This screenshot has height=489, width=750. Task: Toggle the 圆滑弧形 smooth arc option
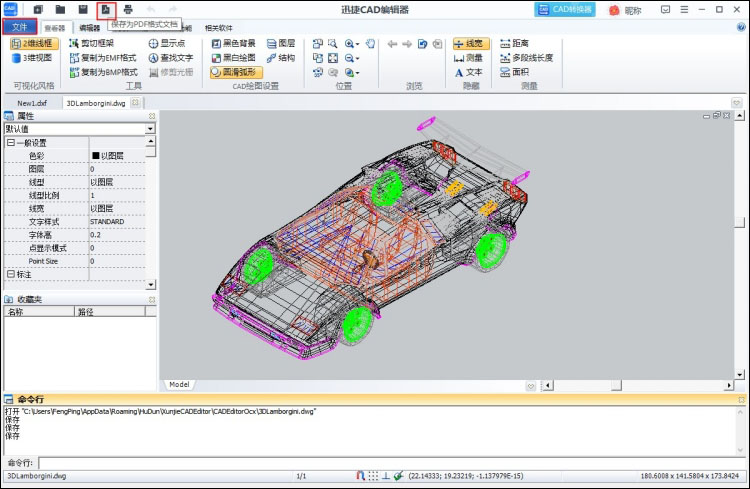click(x=236, y=72)
